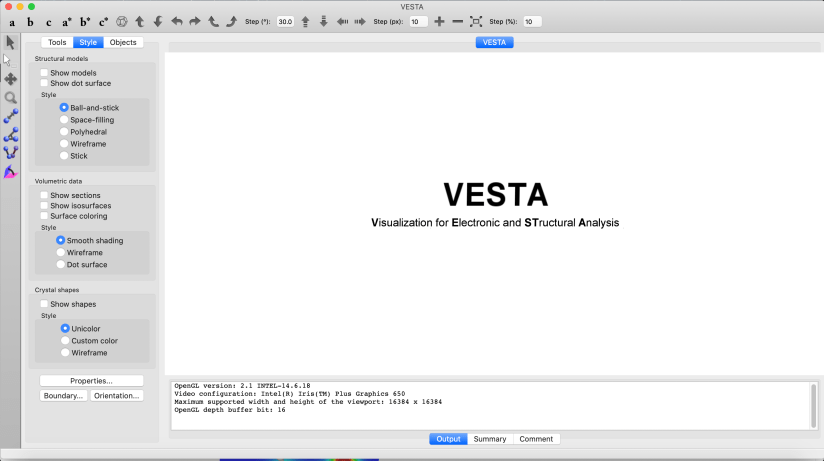Select the translate move tool
This screenshot has height=461, width=824.
coord(11,79)
